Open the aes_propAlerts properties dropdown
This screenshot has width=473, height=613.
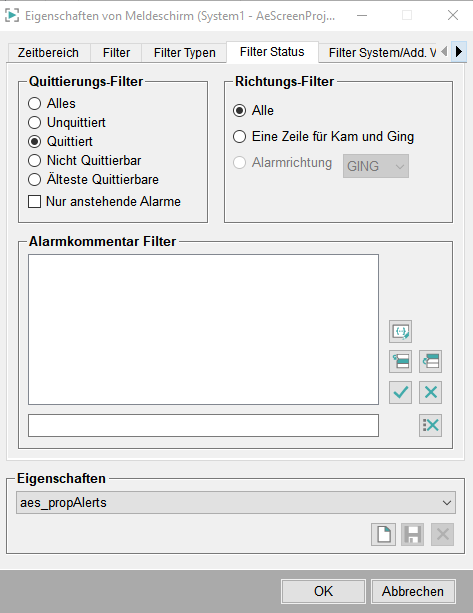[236, 502]
